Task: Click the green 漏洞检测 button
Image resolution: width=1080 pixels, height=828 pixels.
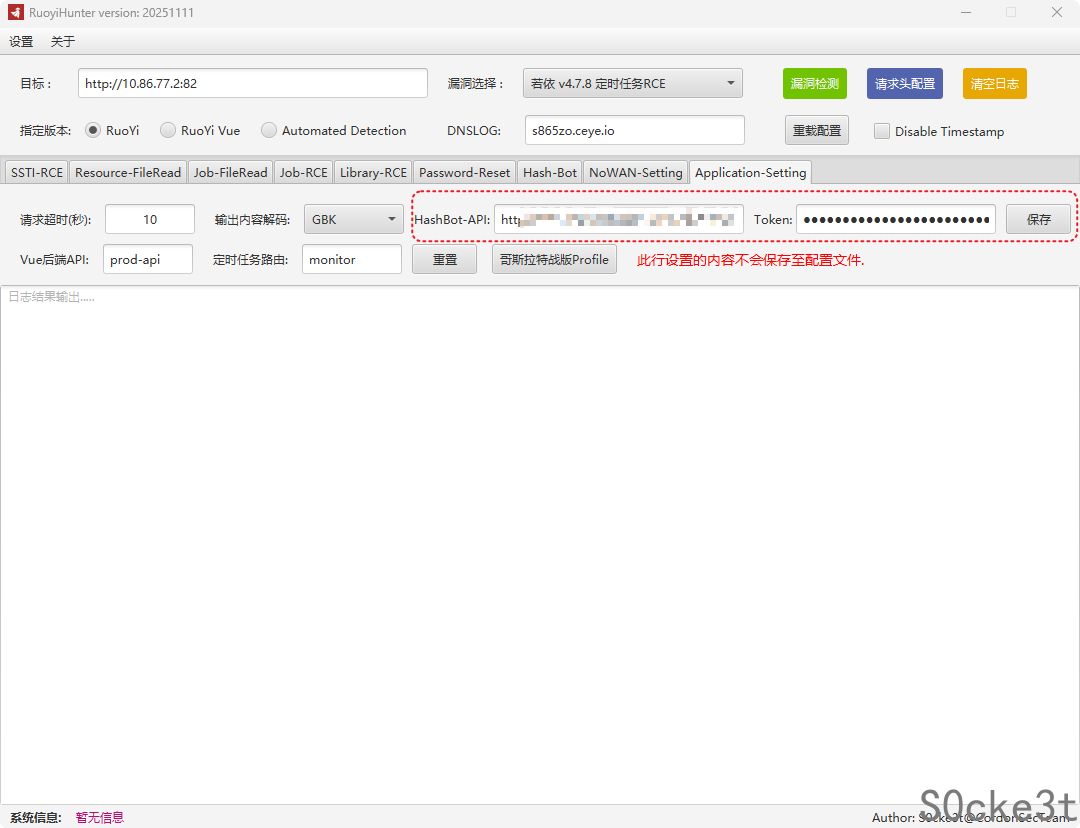Action: (815, 83)
